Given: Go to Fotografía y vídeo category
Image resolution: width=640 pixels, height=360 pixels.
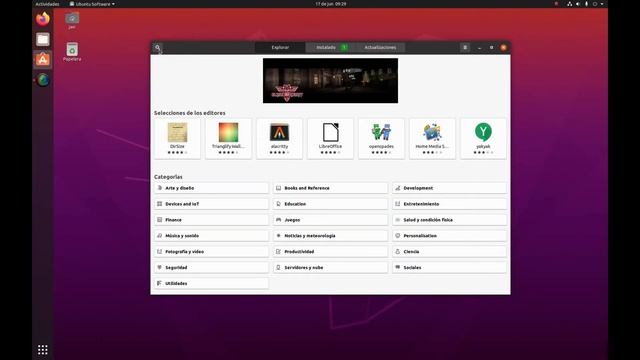Looking at the screenshot, I should tap(211, 252).
